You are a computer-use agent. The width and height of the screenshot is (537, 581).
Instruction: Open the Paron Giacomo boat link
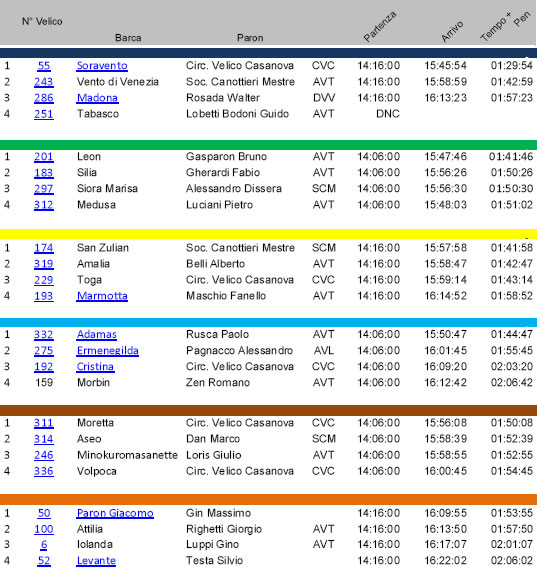pyautogui.click(x=115, y=513)
